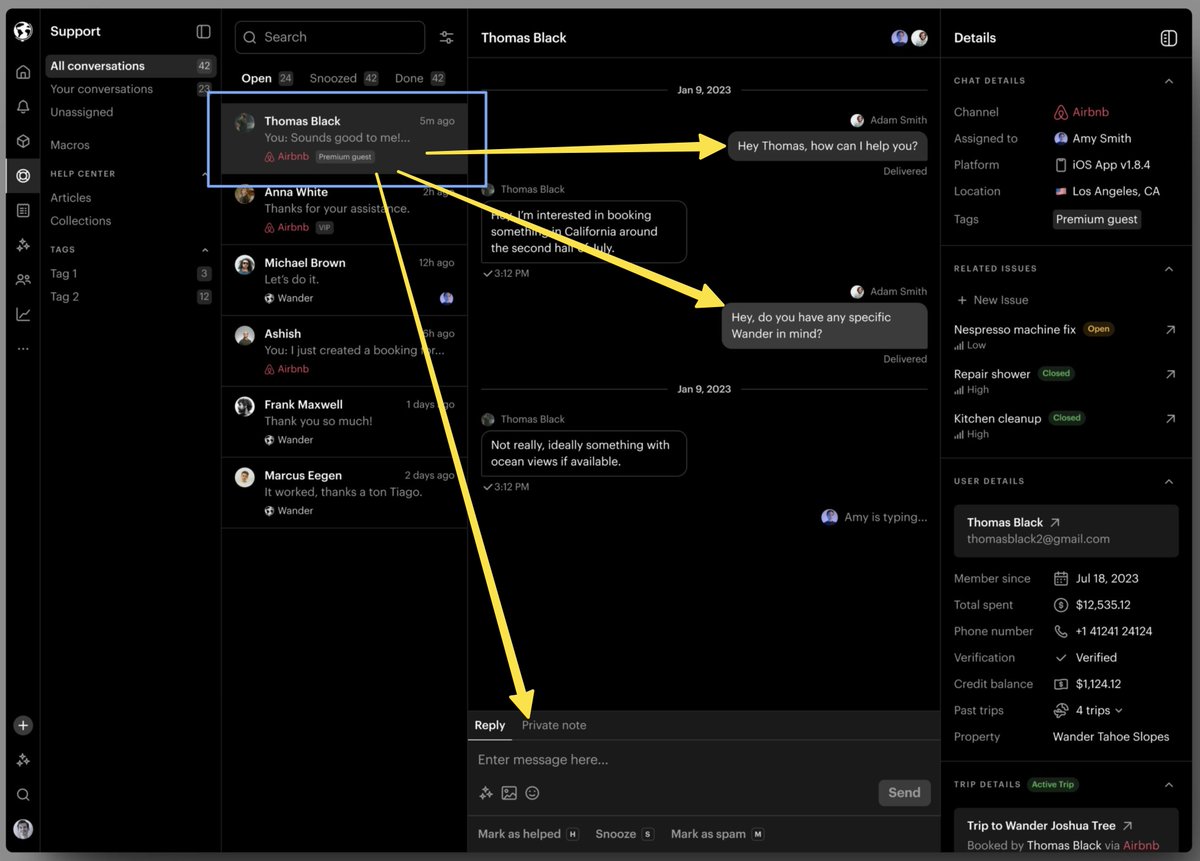
Task: Open the emoji picker in the composer
Action: (532, 793)
